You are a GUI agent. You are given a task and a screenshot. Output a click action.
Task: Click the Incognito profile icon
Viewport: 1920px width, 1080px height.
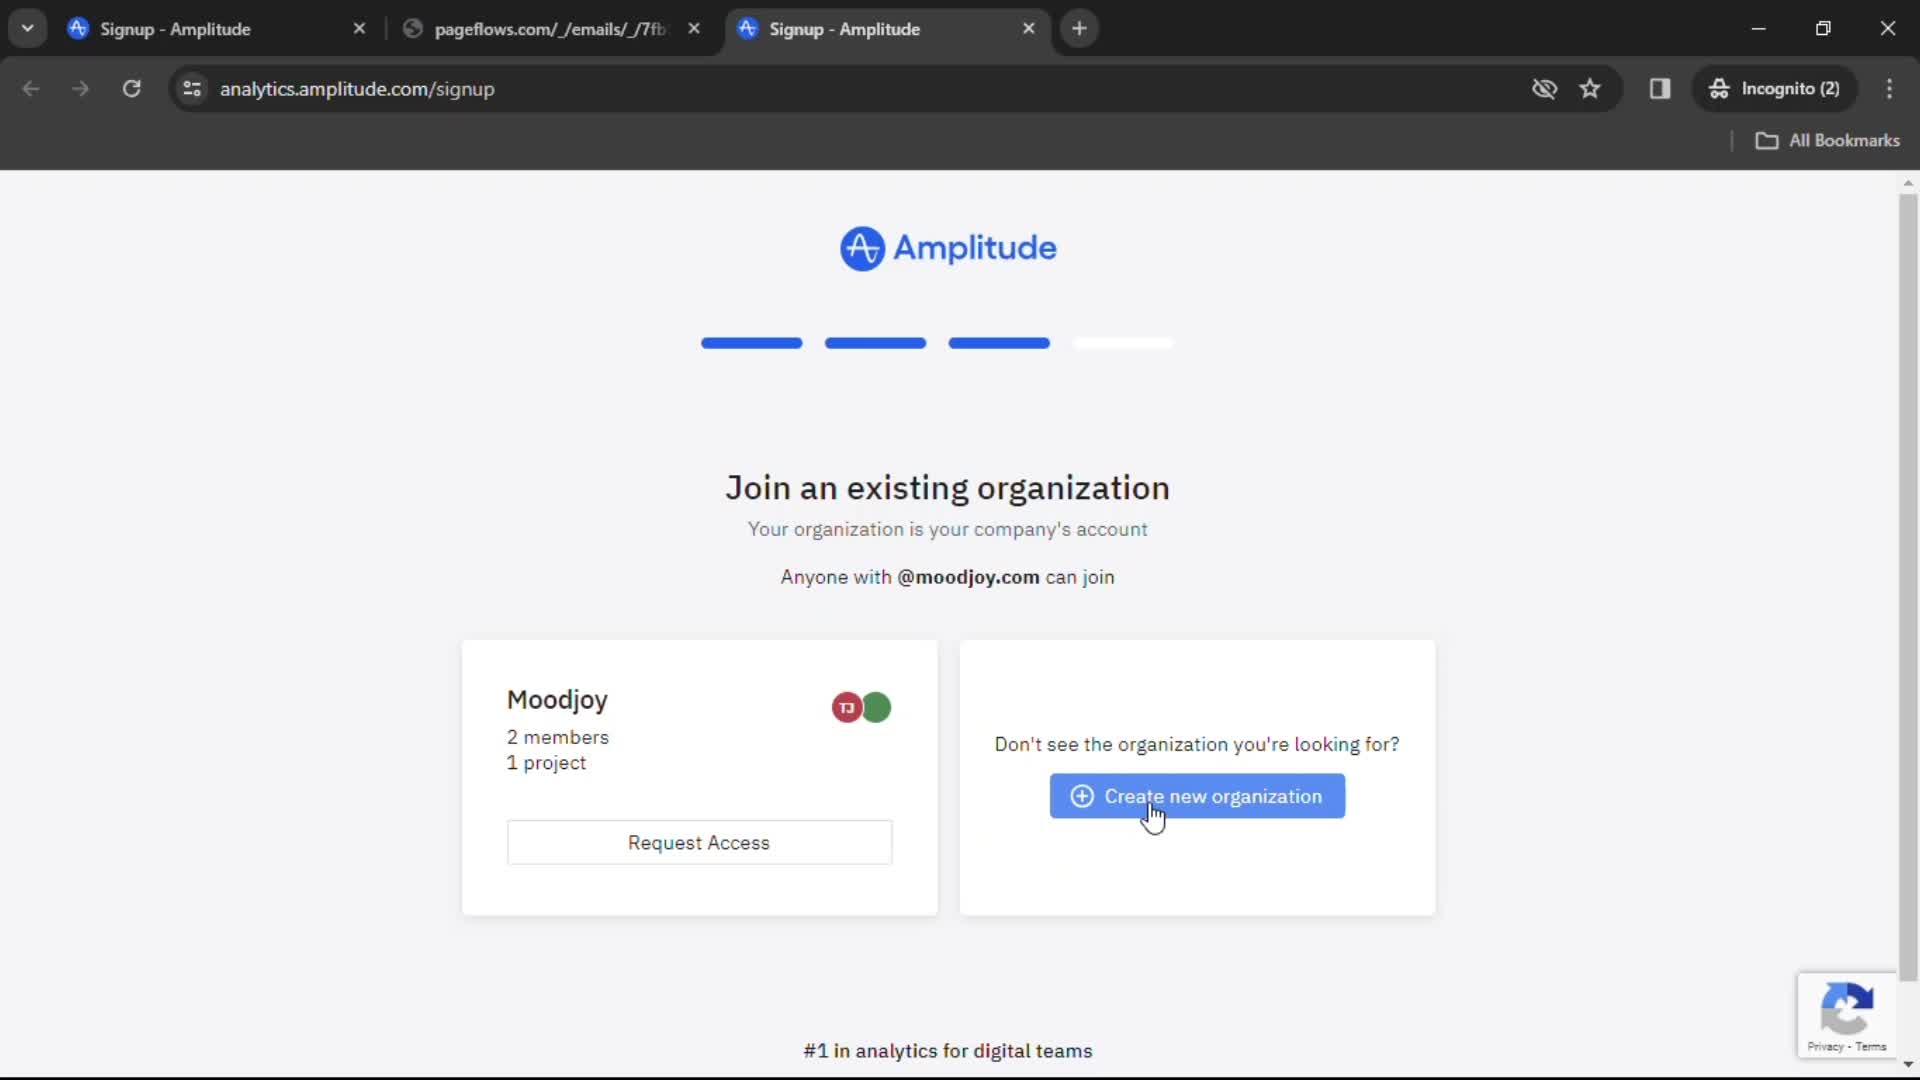click(x=1718, y=88)
